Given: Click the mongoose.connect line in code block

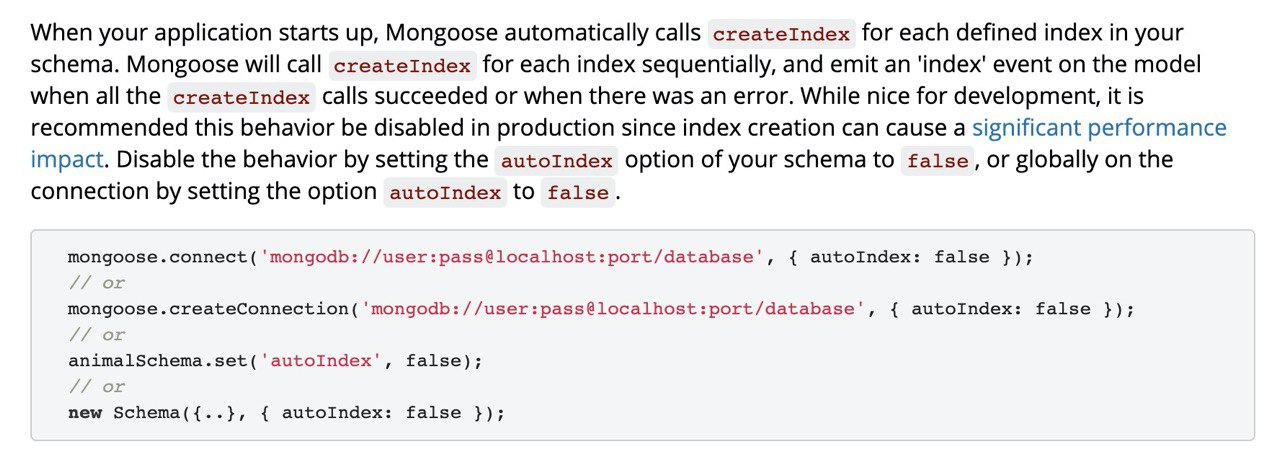Looking at the screenshot, I should [x=550, y=257].
